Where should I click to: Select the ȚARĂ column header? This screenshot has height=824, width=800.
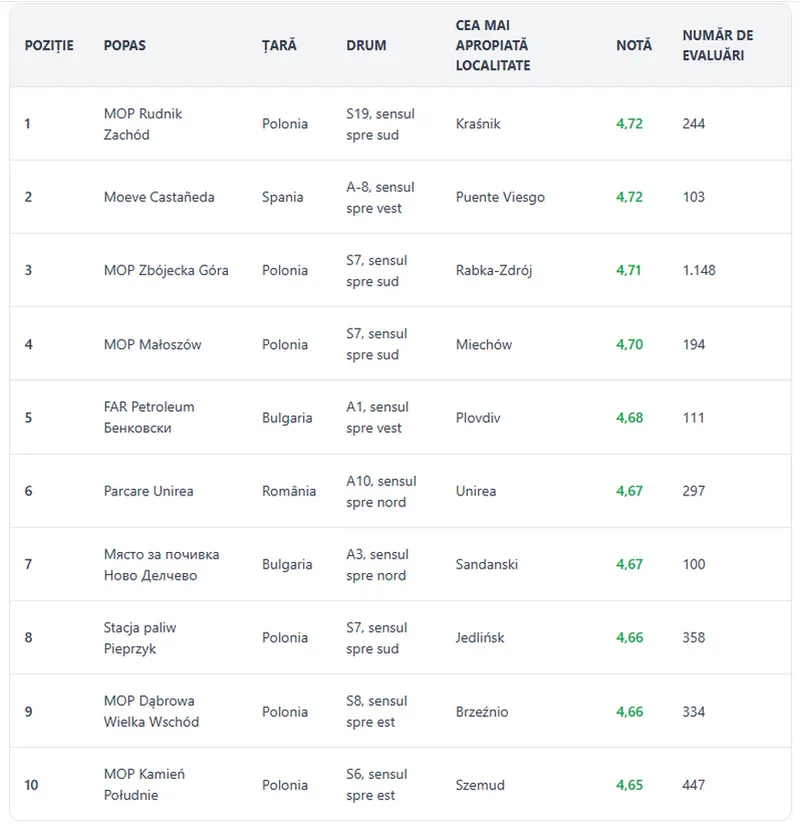point(279,45)
